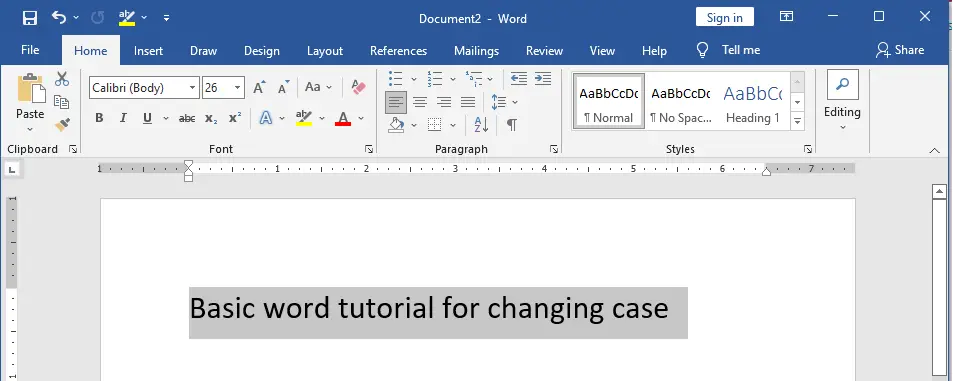
Task: Open the Editing find menu
Action: pos(842,100)
